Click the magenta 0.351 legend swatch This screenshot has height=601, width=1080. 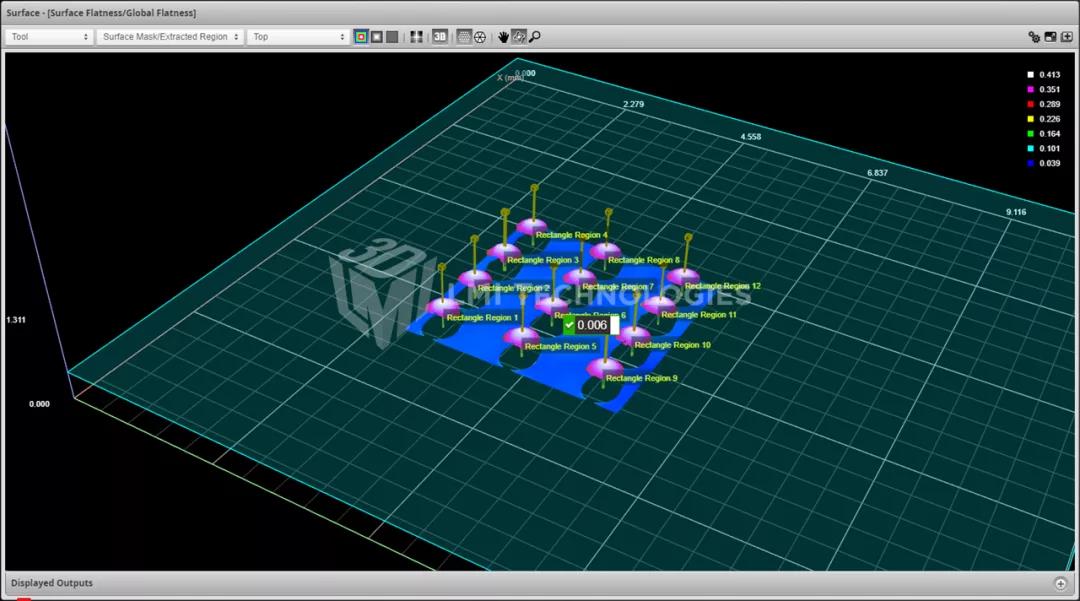tap(1030, 89)
